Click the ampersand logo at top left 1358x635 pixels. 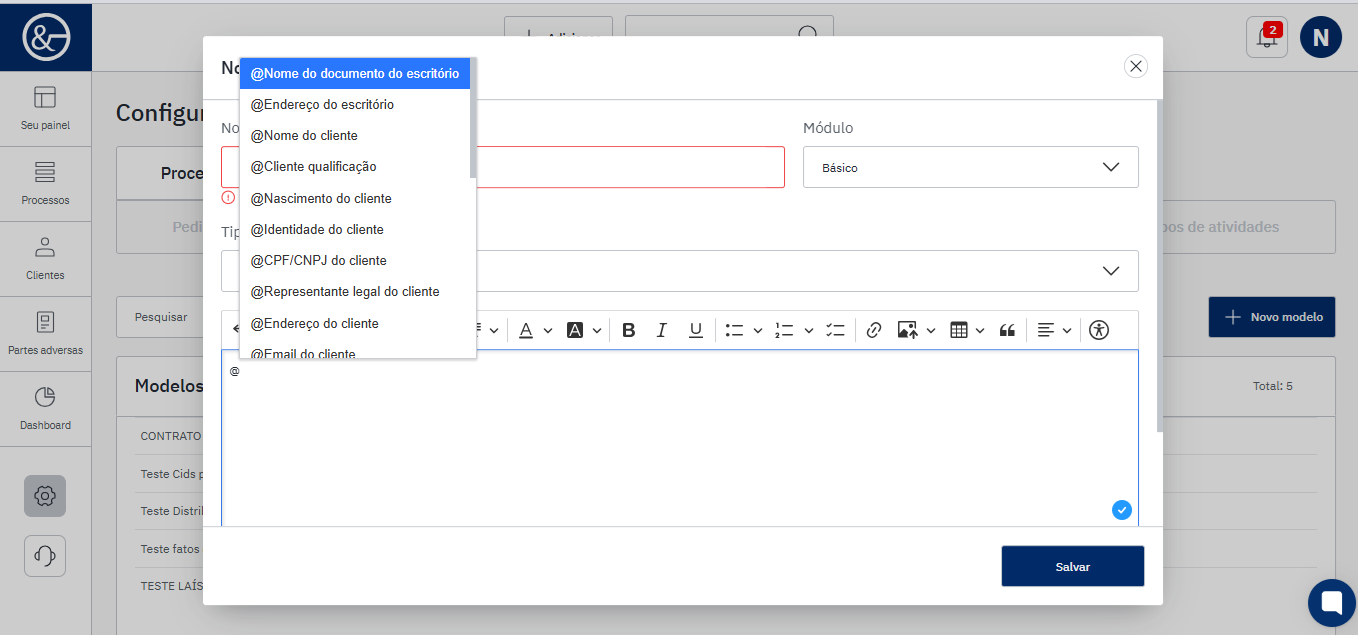tap(45, 36)
